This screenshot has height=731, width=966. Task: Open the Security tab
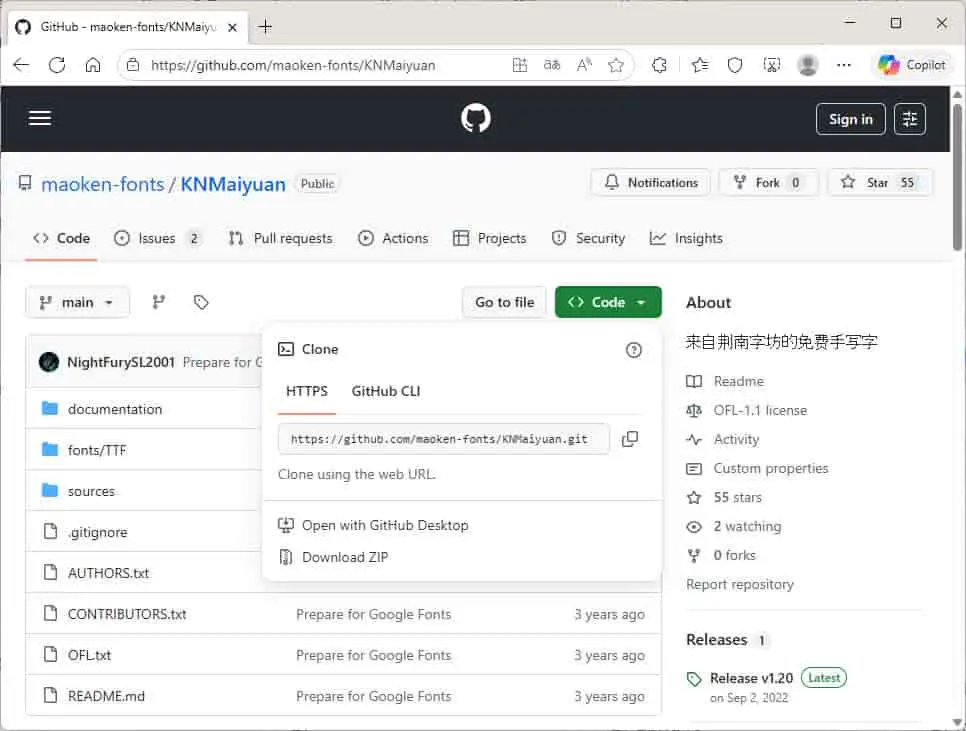point(588,238)
